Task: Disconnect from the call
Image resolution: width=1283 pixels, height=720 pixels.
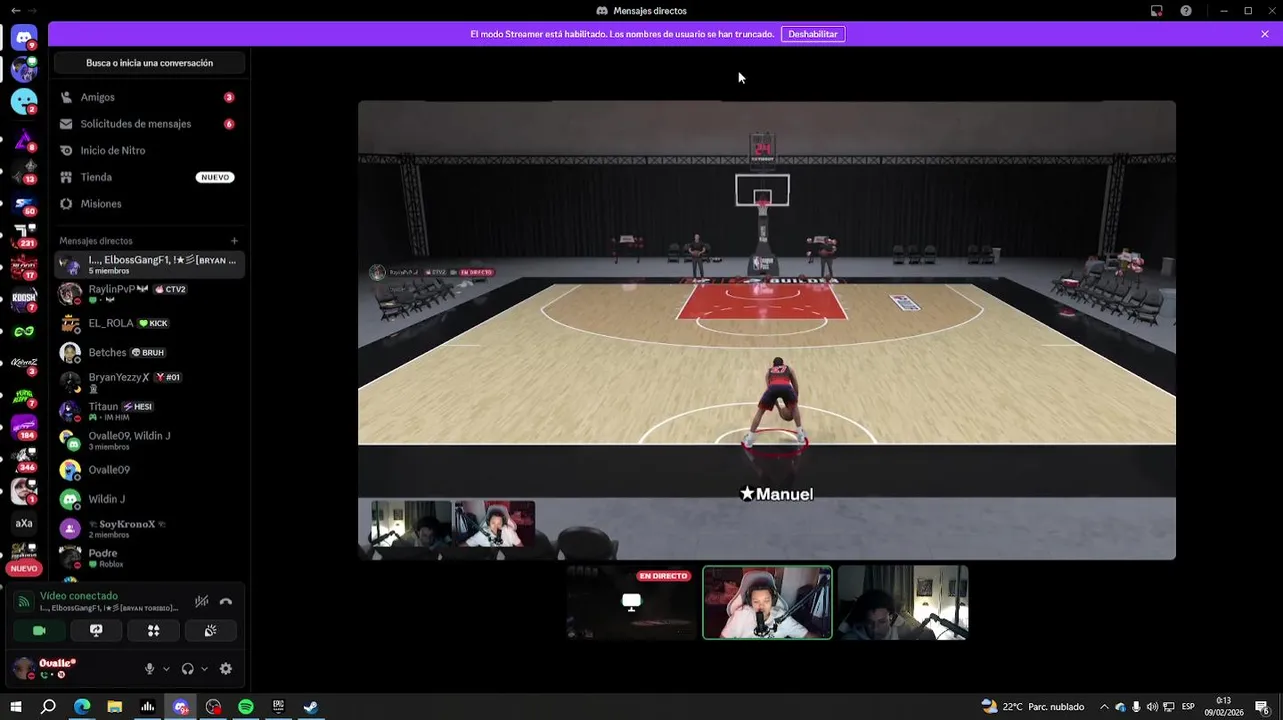Action: pyautogui.click(x=226, y=601)
